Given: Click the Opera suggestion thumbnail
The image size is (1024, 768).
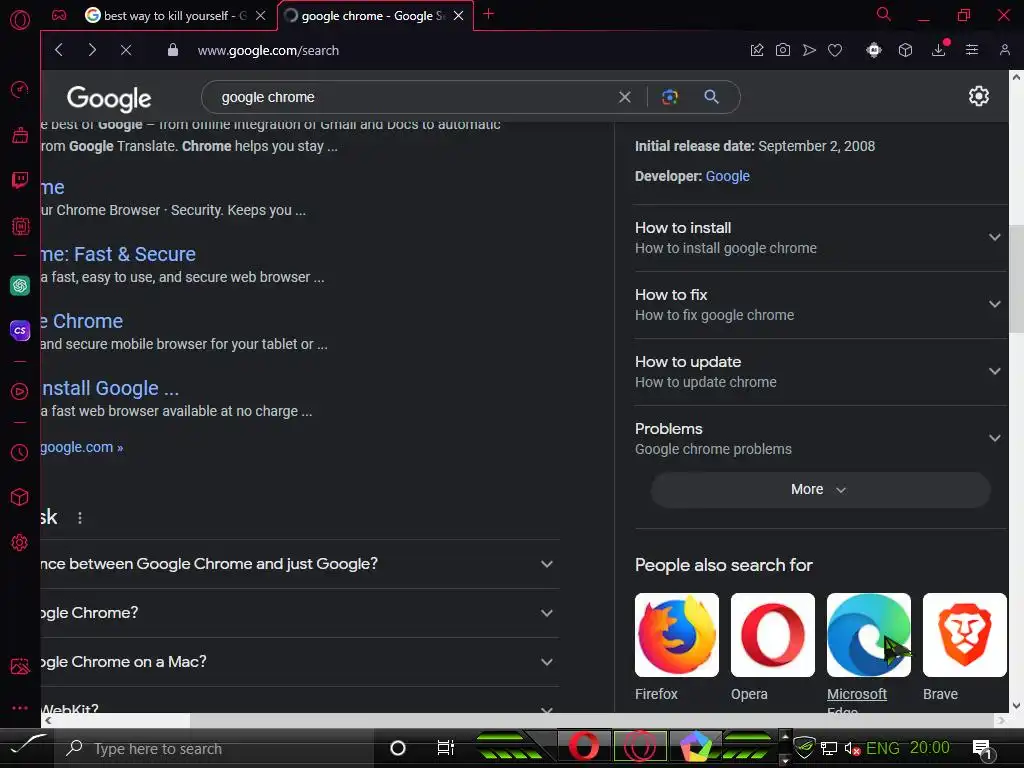Looking at the screenshot, I should pos(773,635).
